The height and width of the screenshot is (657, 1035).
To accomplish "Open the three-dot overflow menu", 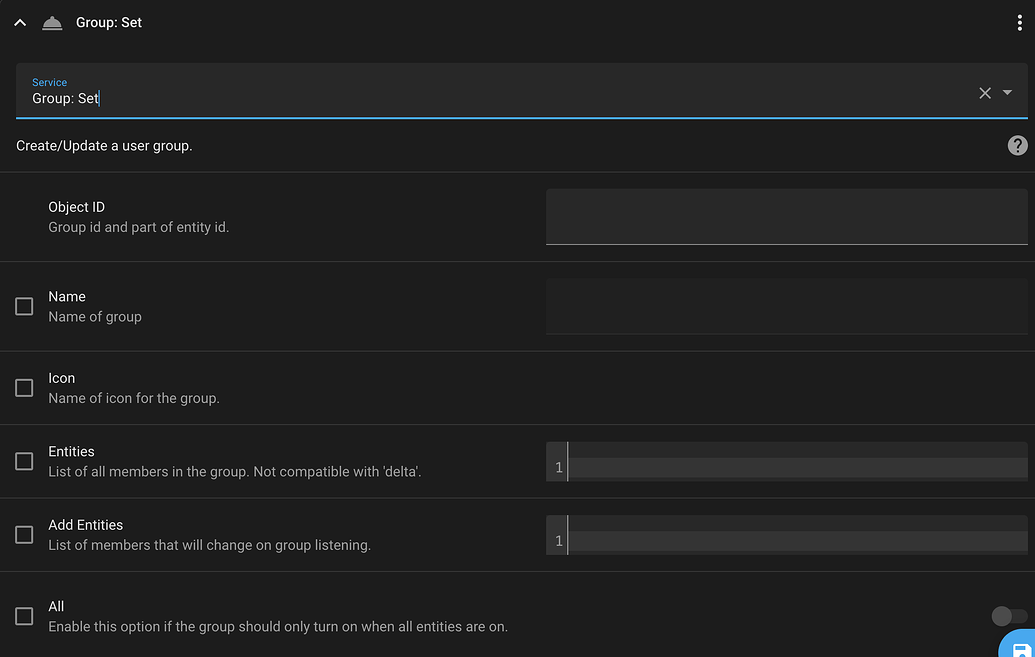I will (1019, 22).
